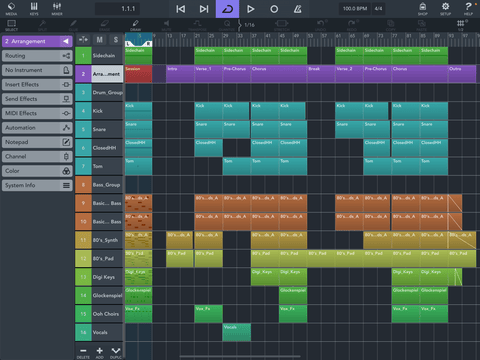Open the Routing inspector section
The image size is (480, 360).
tap(37, 56)
